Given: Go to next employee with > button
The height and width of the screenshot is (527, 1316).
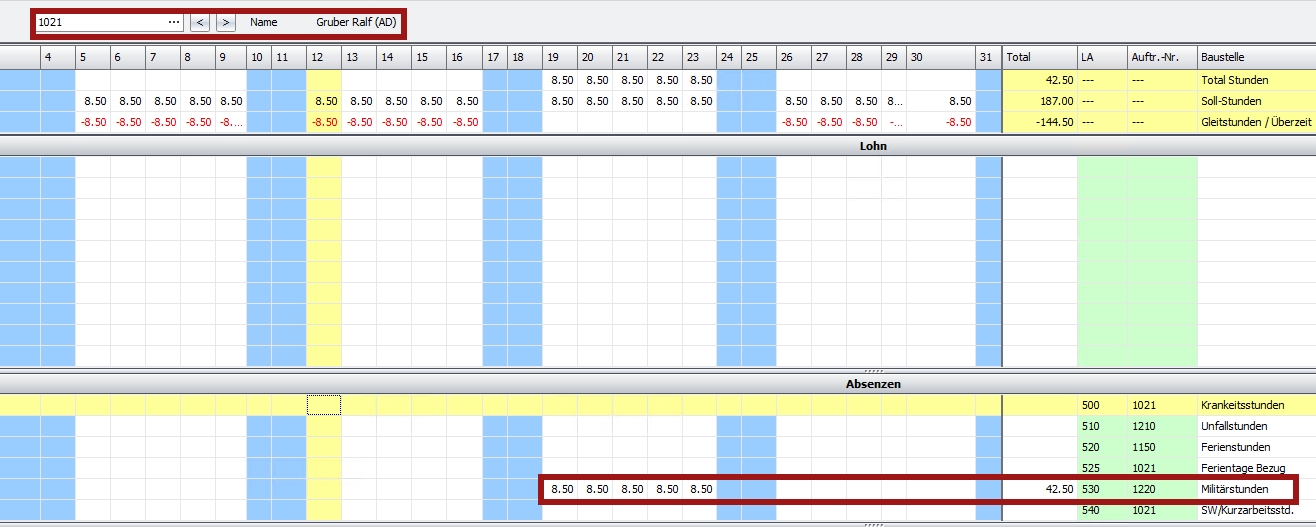Looking at the screenshot, I should tap(226, 22).
